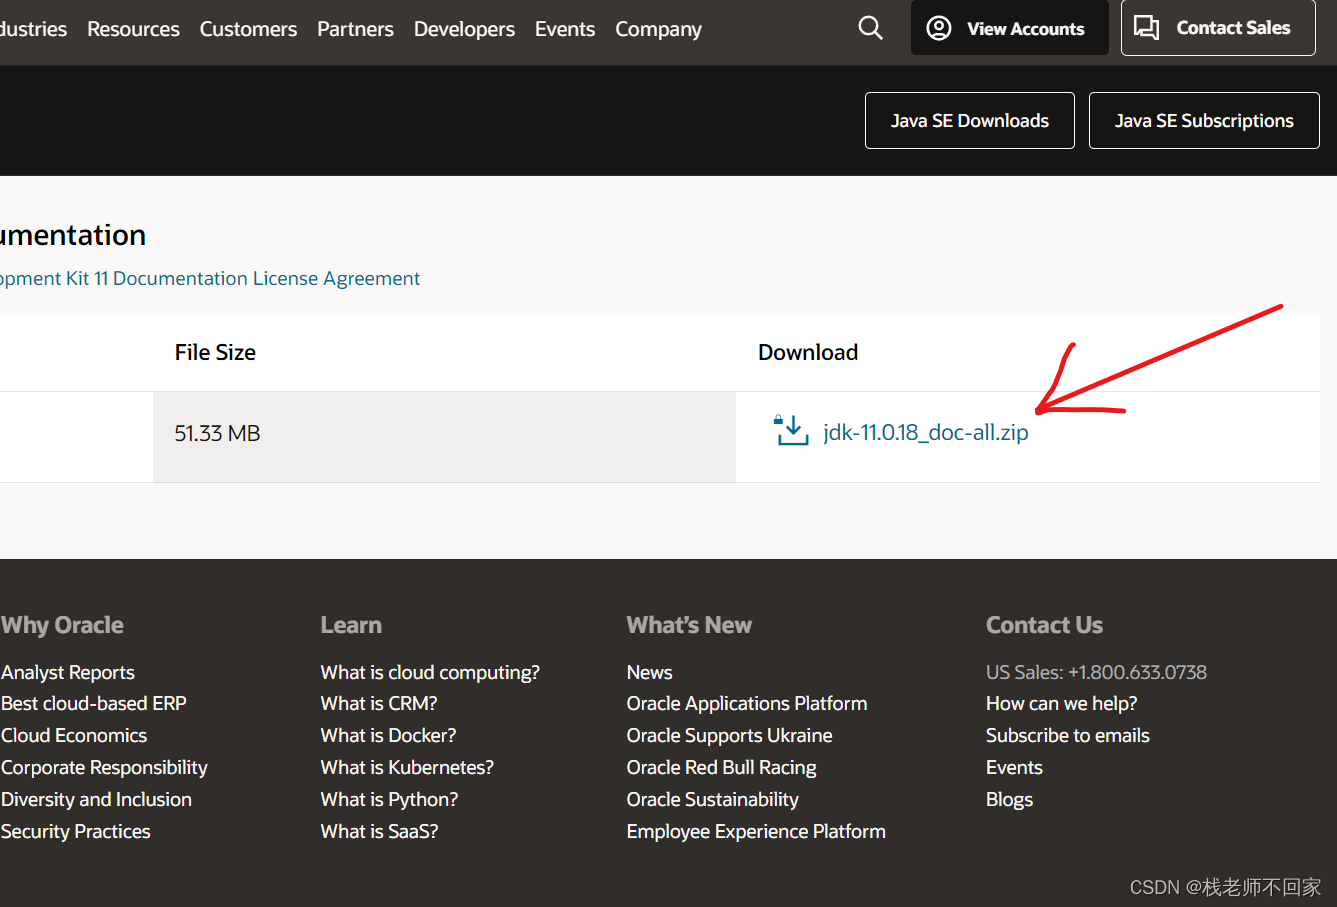Image resolution: width=1337 pixels, height=907 pixels.
Task: Open the footer Events link under Contact Us
Action: click(x=1014, y=768)
